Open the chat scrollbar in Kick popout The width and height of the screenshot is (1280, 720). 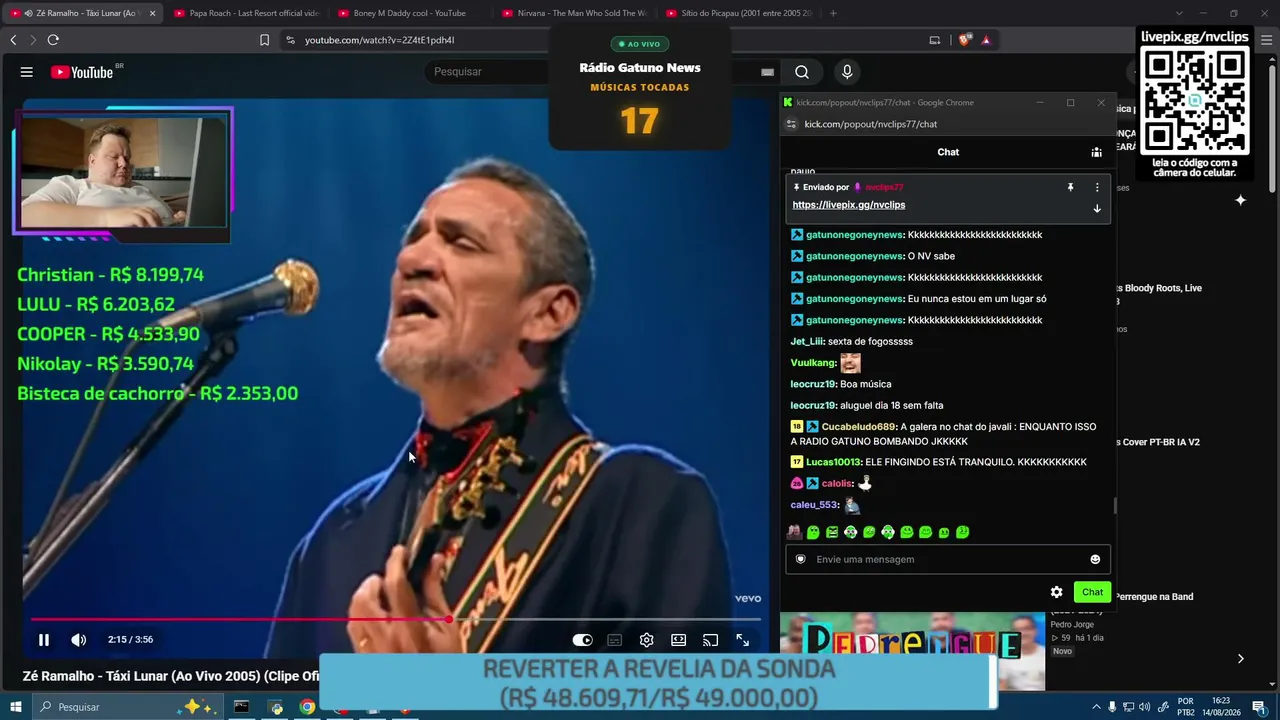pyautogui.click(x=1114, y=505)
